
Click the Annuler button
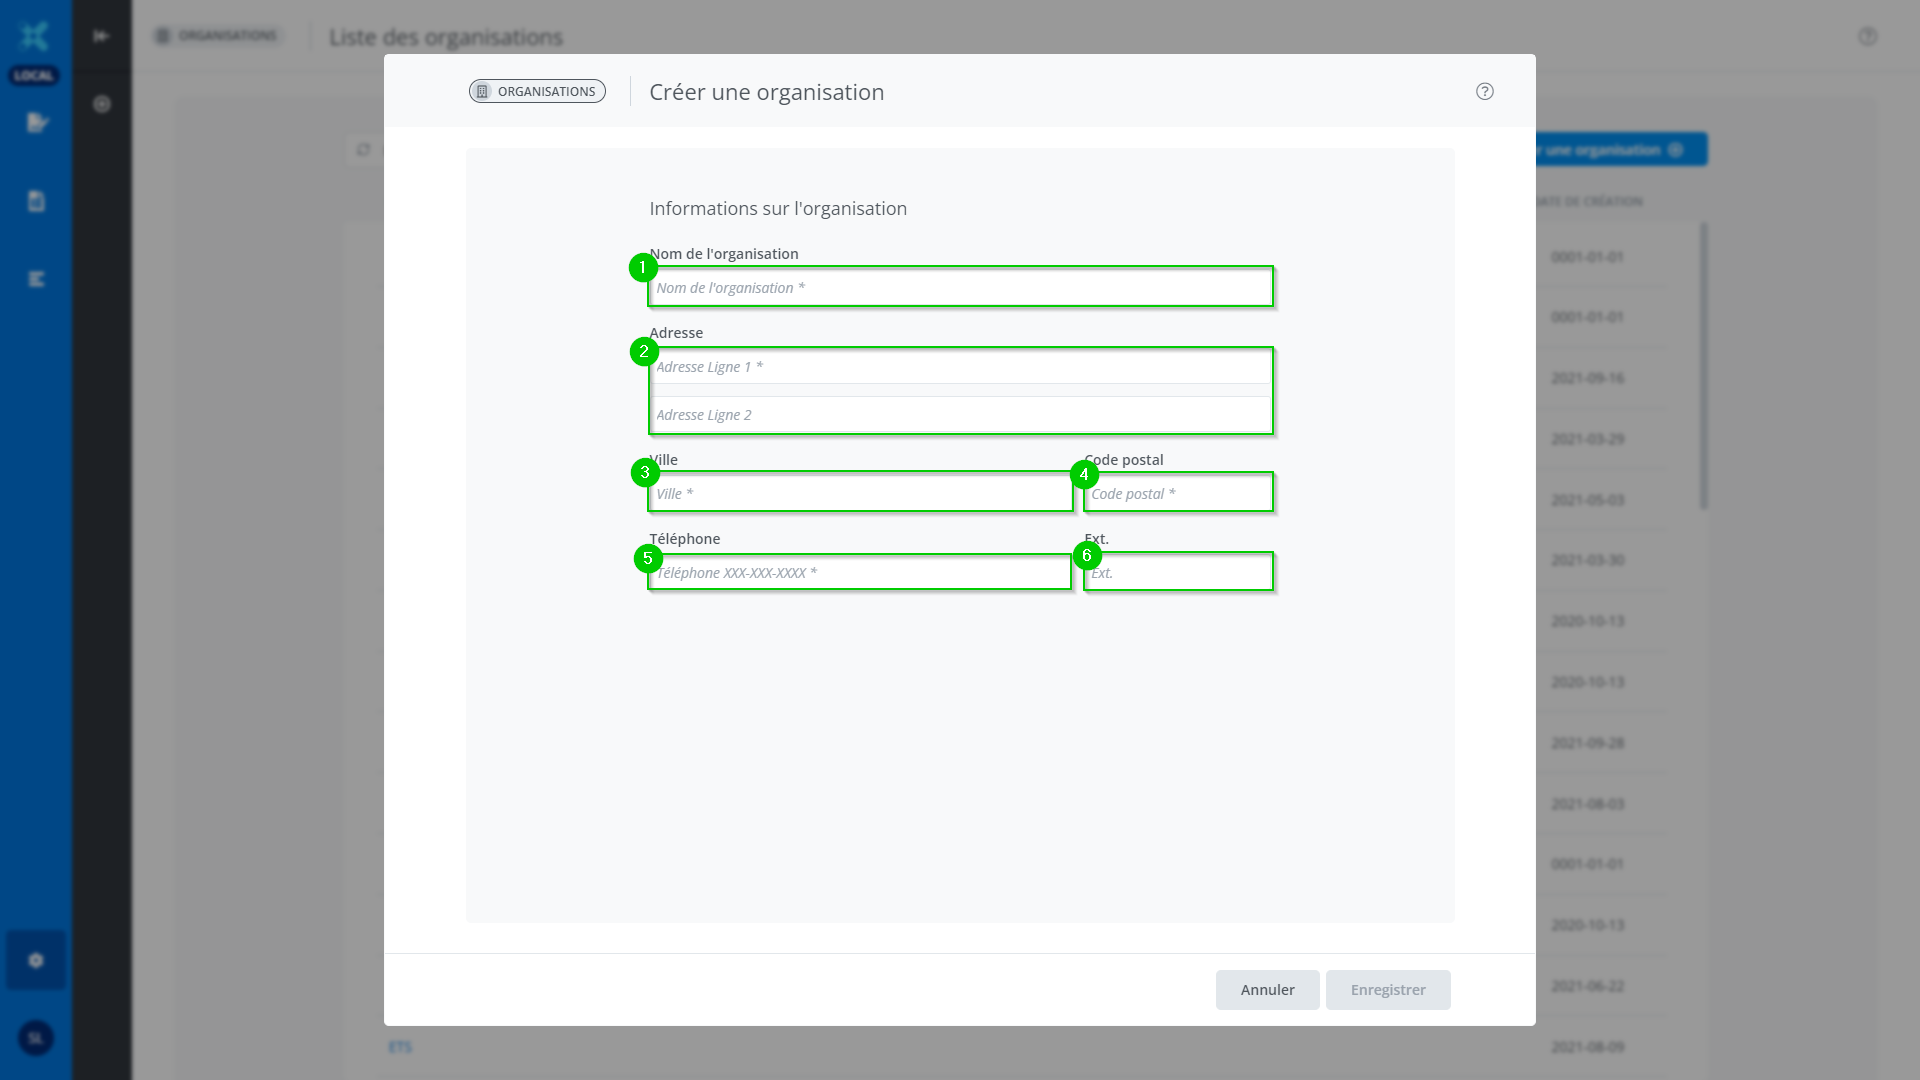1267,989
